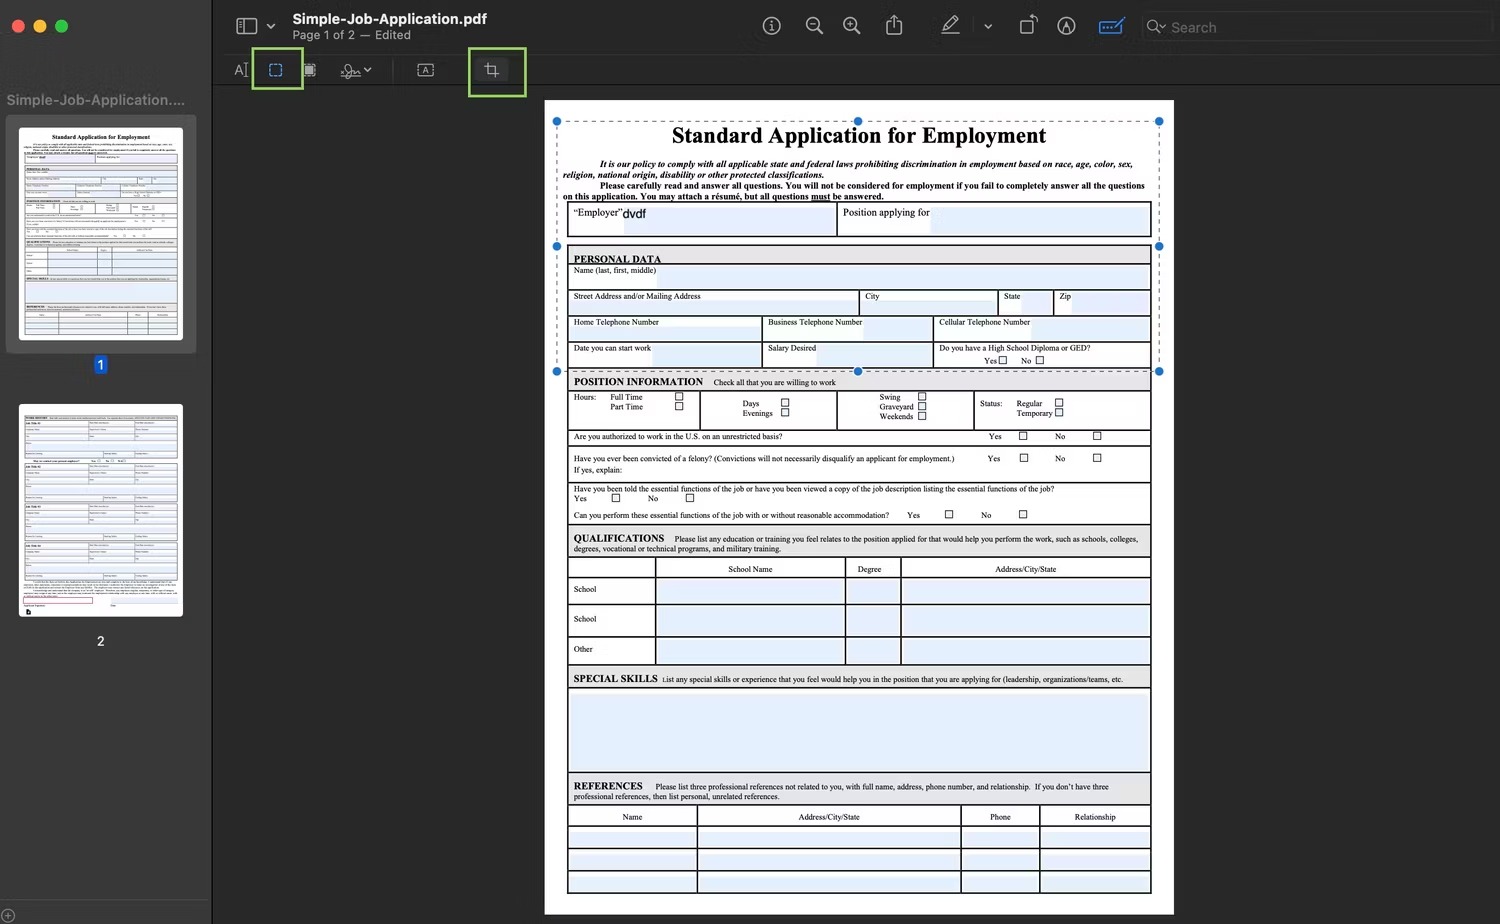
Task: Click the Date you can start work field
Action: coord(706,355)
